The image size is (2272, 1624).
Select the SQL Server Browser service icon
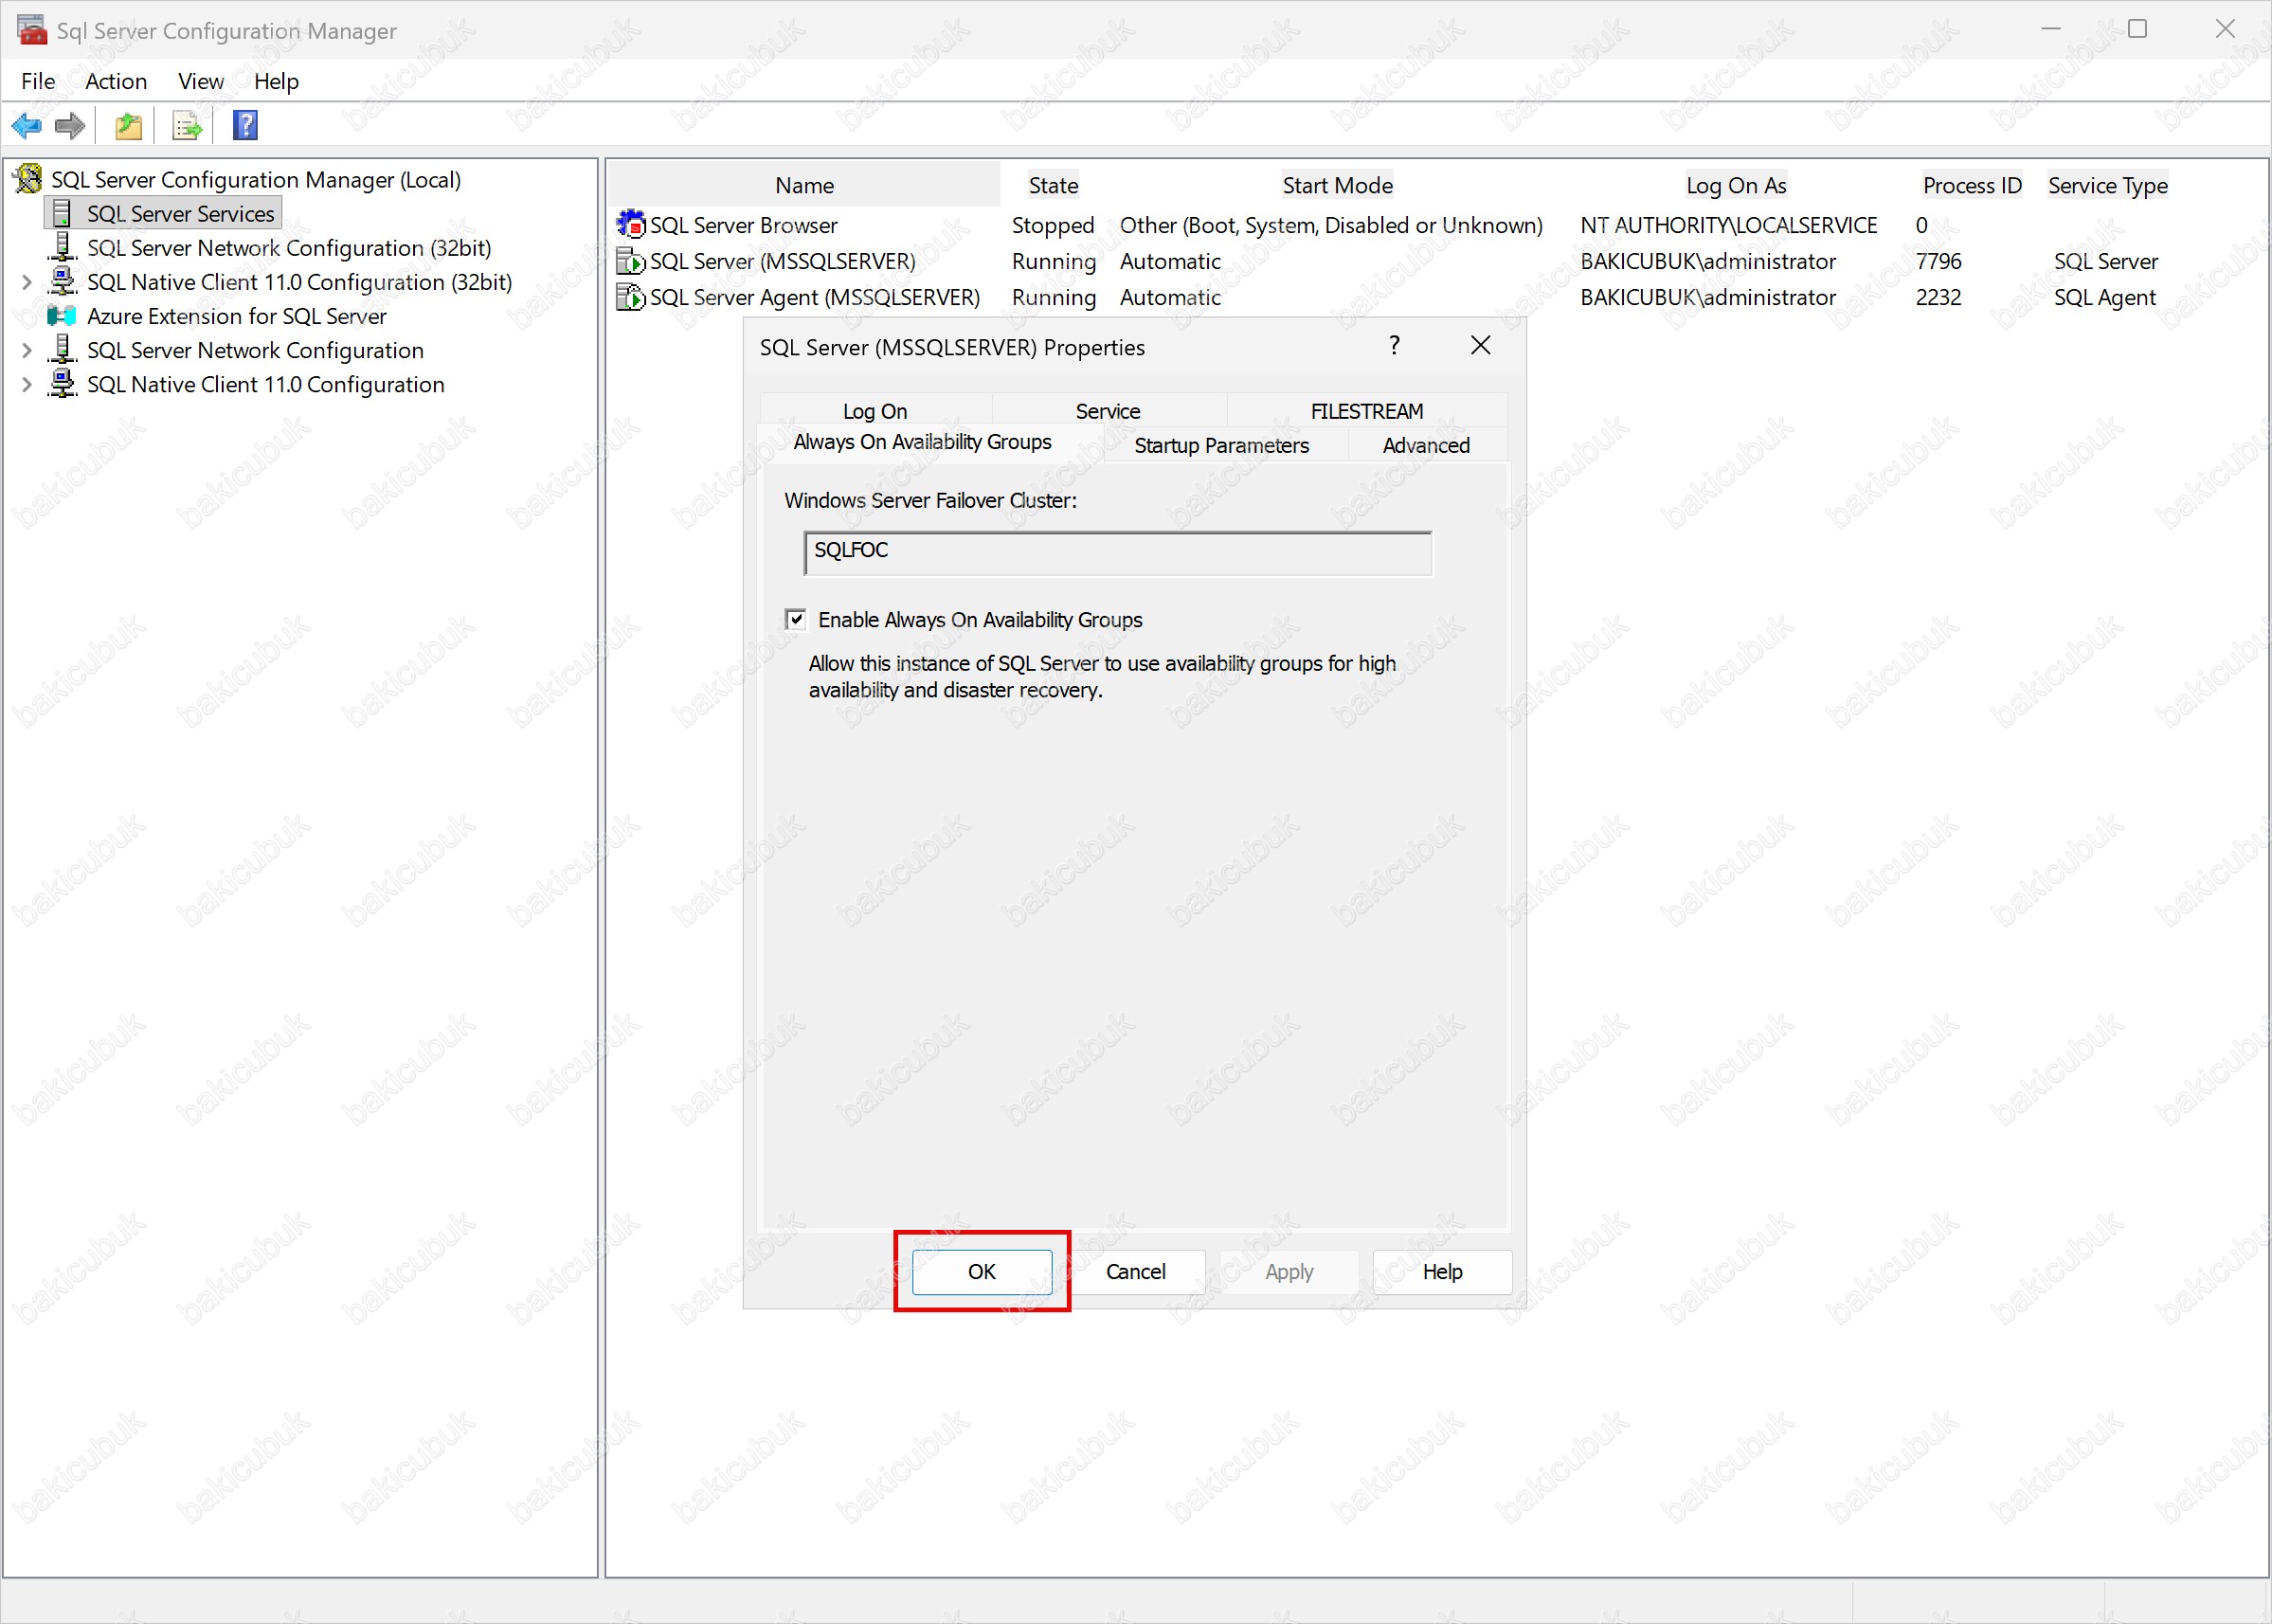point(630,225)
